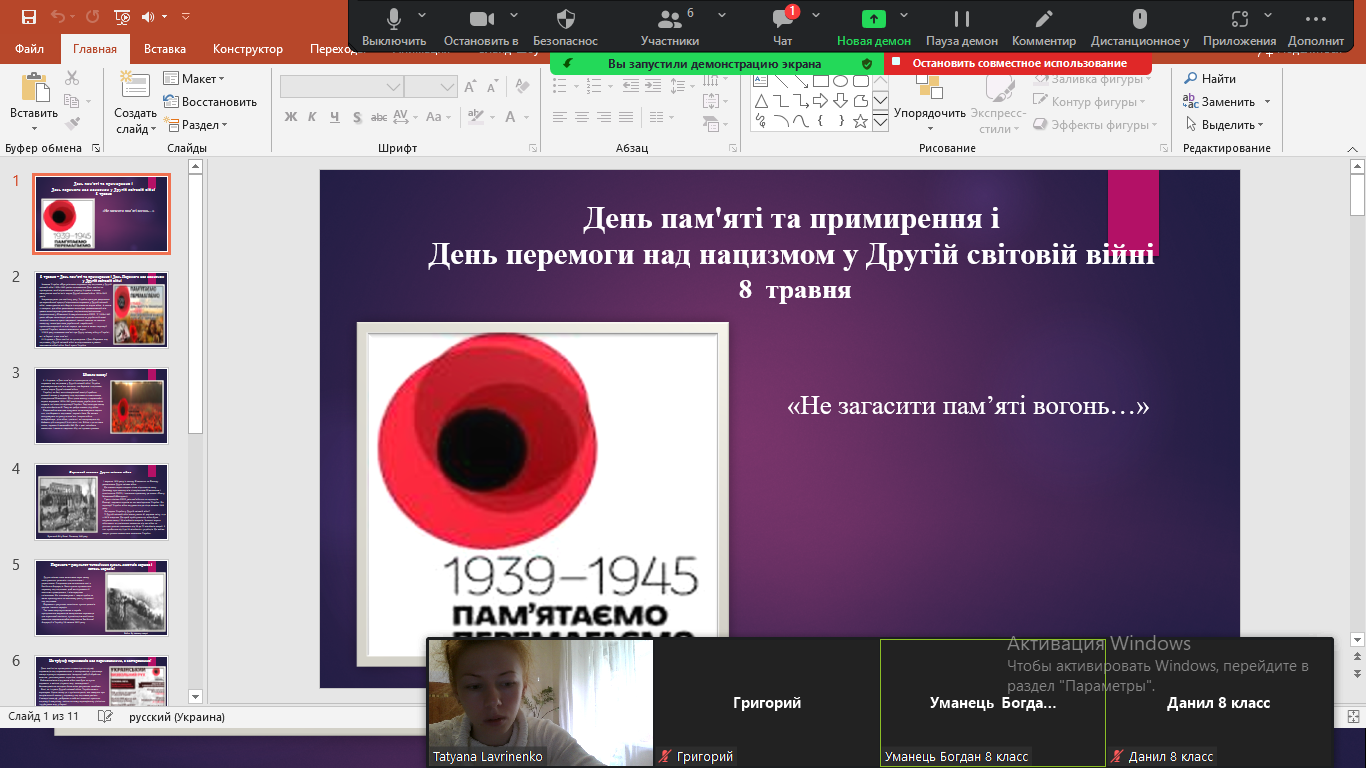Click Remote Control mouse icon (Дистанционное)
Viewport: 1366px width, 768px height.
tap(1139, 19)
